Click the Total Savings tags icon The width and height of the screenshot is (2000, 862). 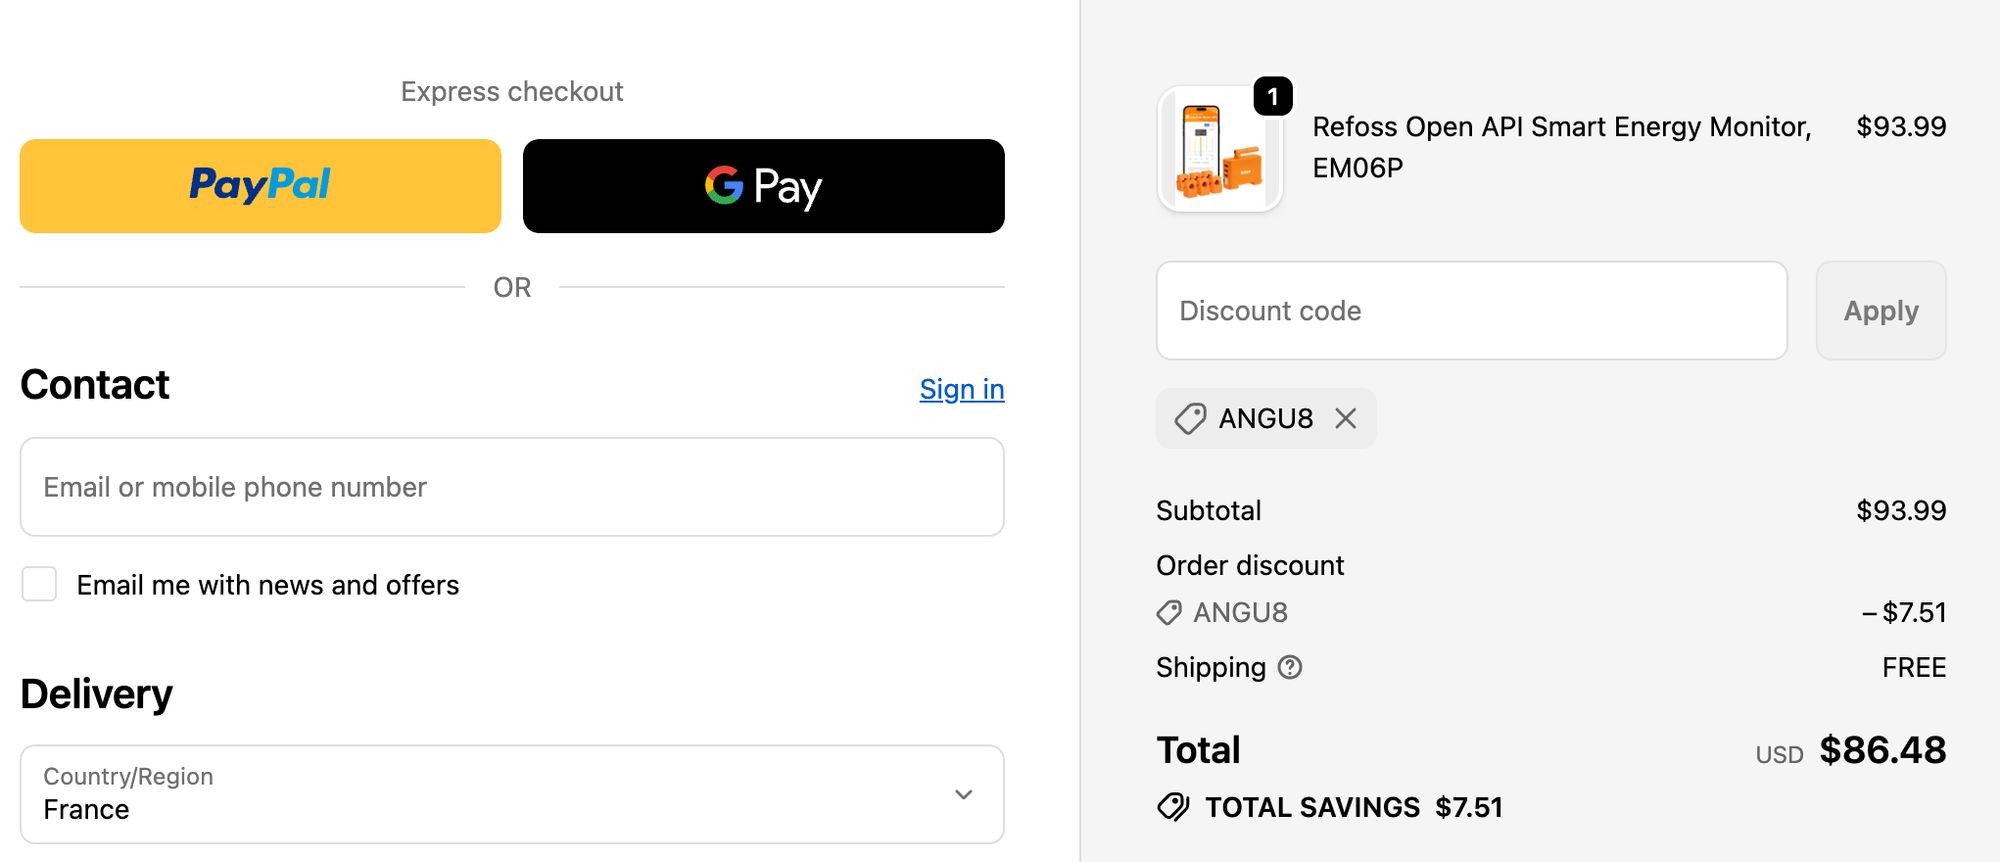point(1173,807)
